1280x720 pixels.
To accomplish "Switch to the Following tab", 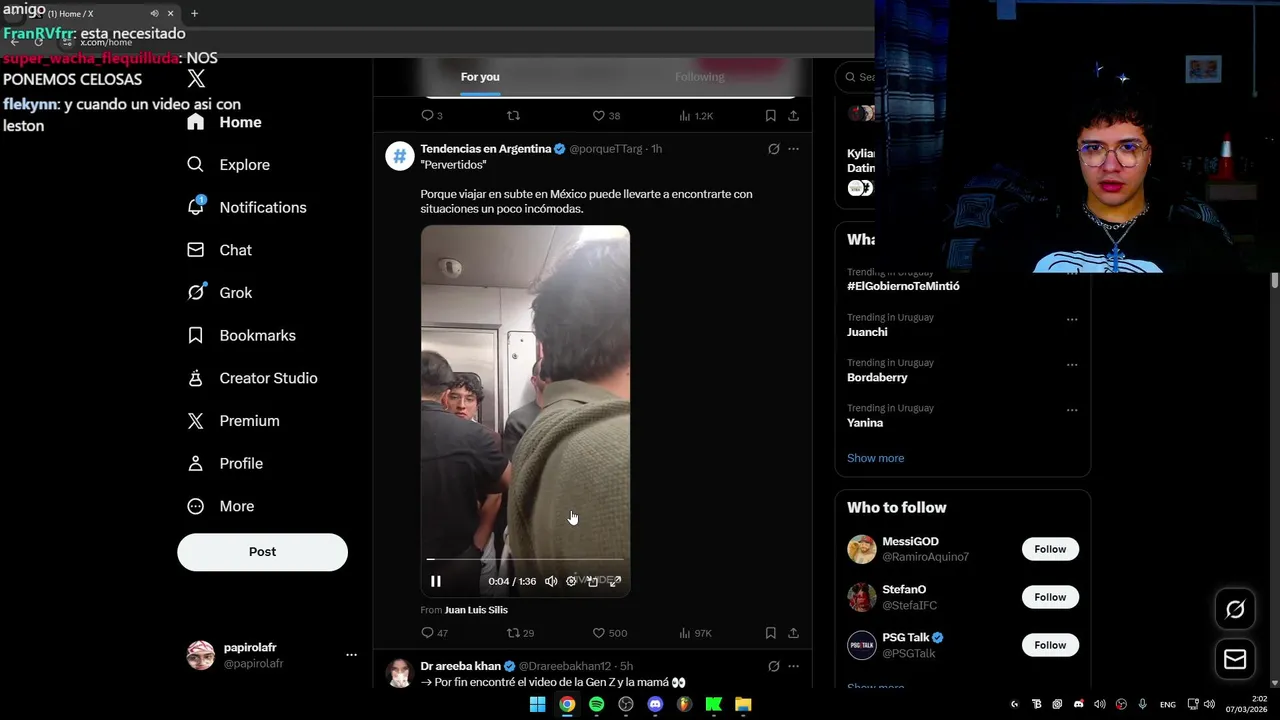I will [699, 77].
